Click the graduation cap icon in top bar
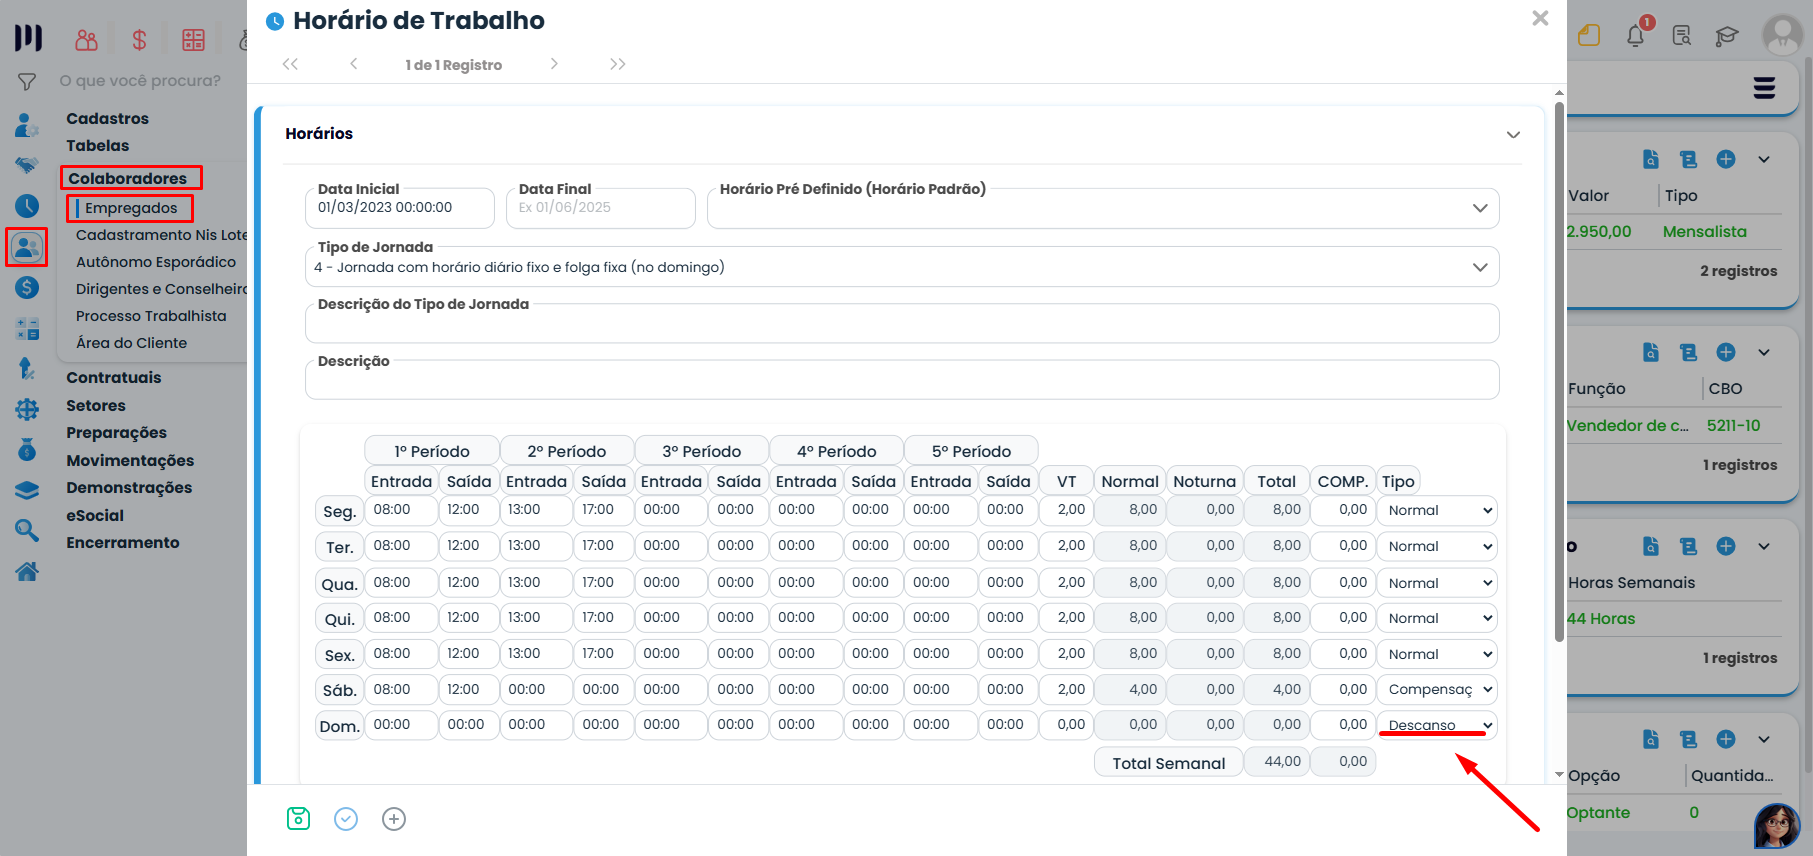Viewport: 1813px width, 856px height. [x=1726, y=37]
